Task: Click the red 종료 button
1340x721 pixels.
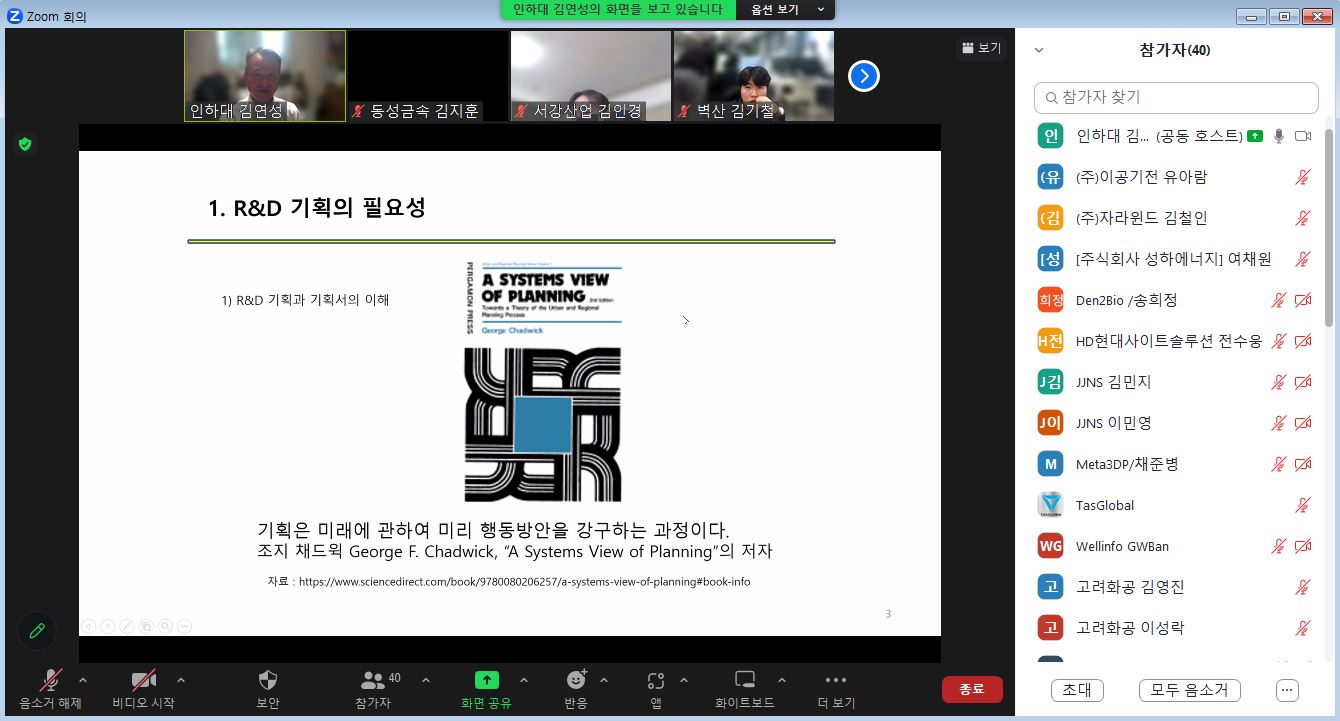Action: click(972, 689)
